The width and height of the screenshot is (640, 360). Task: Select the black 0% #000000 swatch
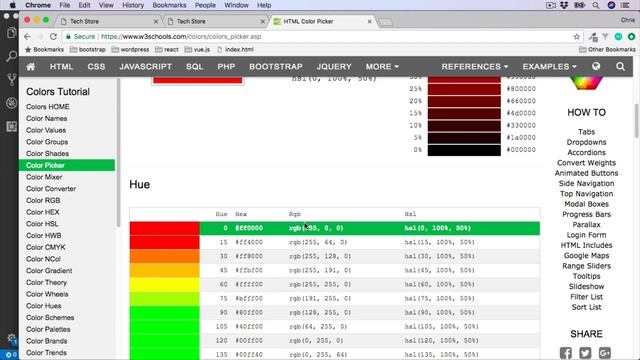(464, 150)
